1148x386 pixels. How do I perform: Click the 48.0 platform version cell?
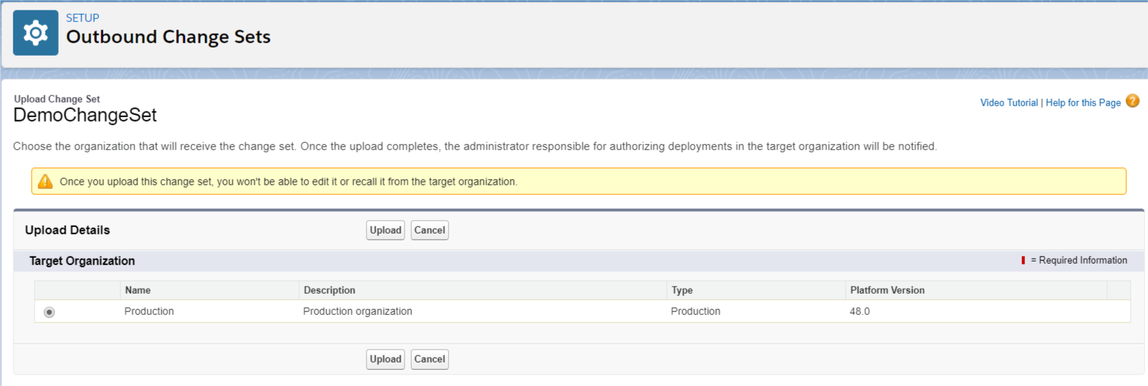(860, 311)
